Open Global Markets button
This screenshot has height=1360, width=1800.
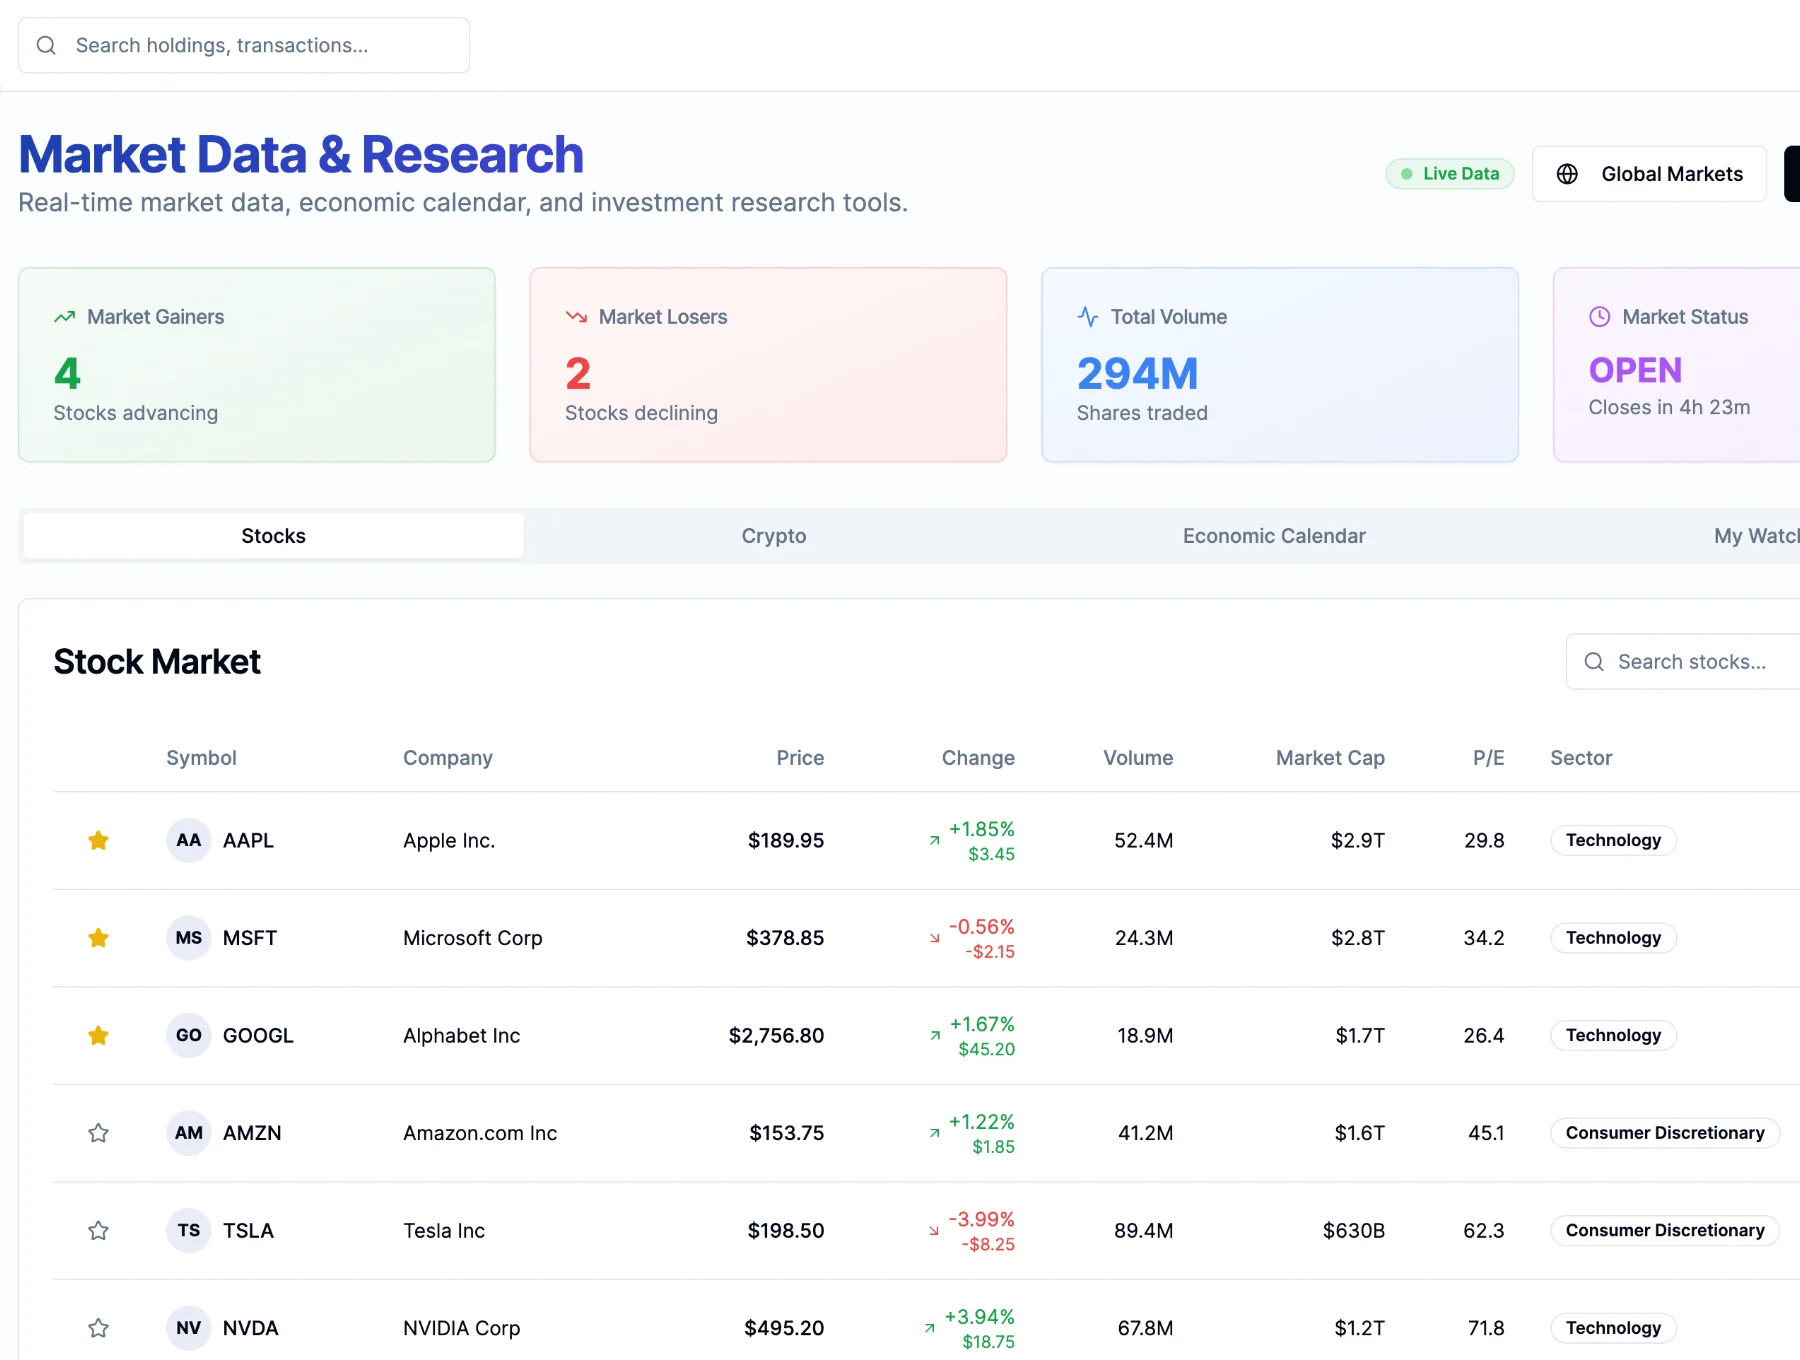pyautogui.click(x=1649, y=174)
